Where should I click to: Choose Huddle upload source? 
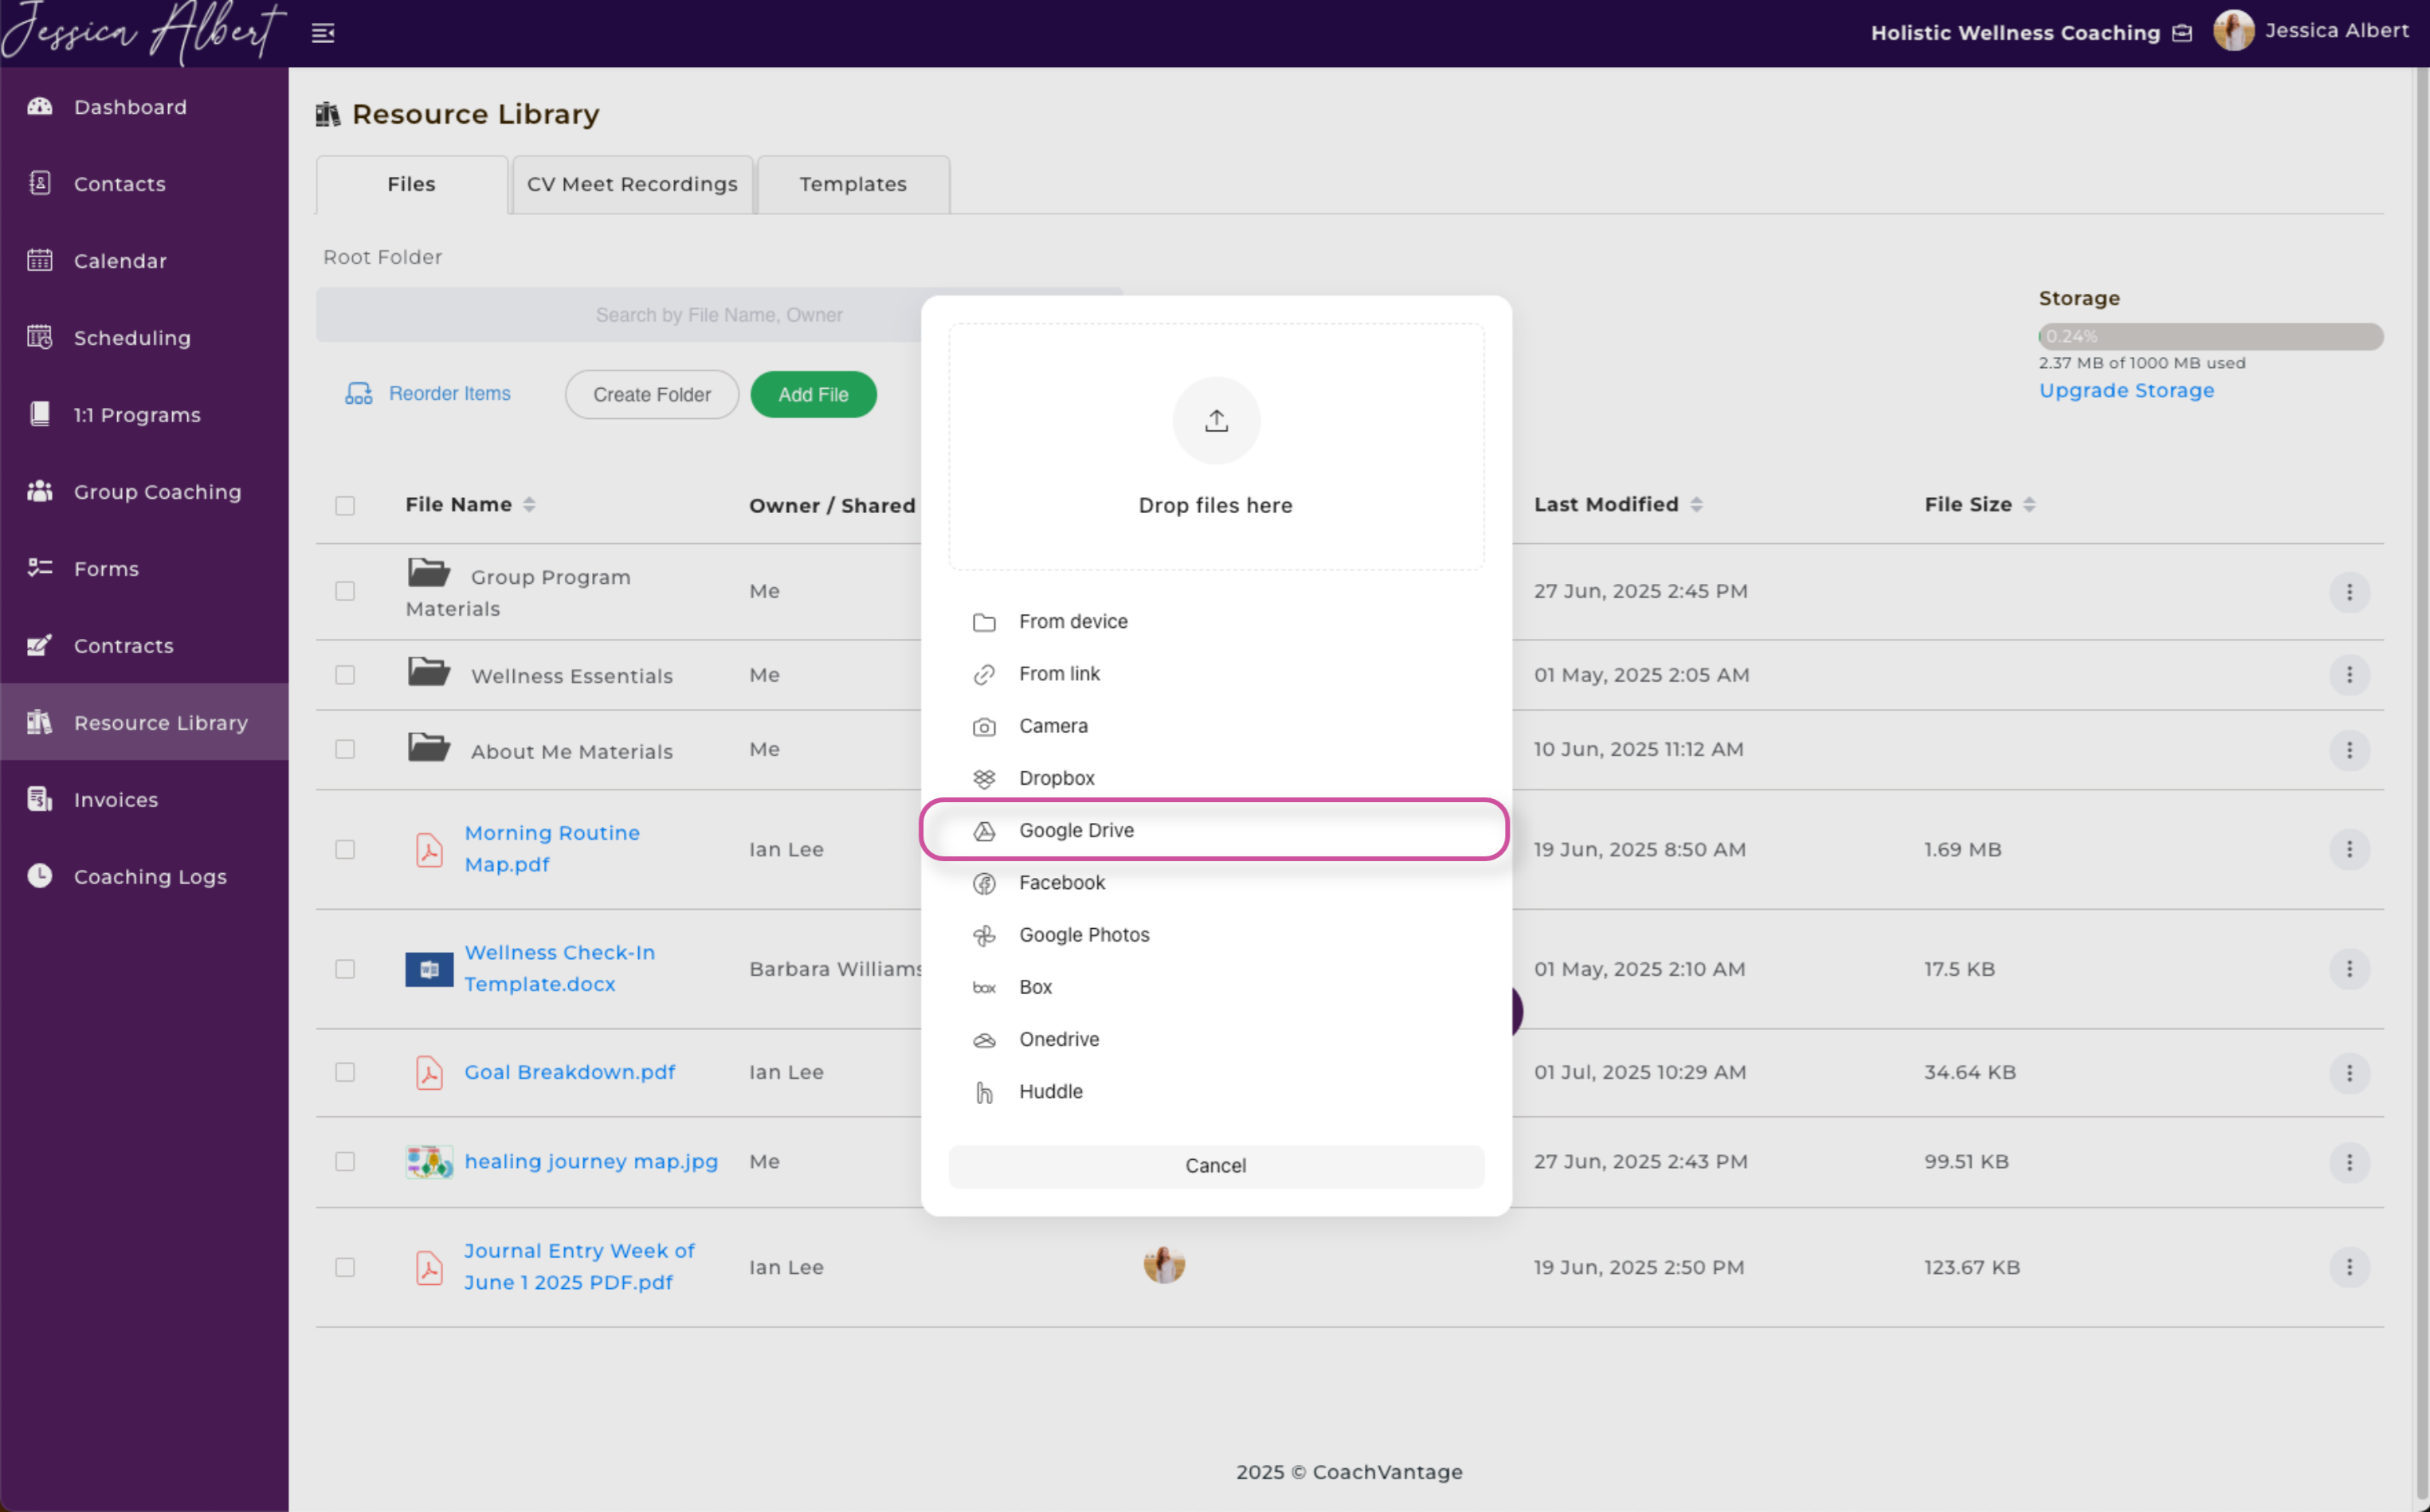(1050, 1091)
